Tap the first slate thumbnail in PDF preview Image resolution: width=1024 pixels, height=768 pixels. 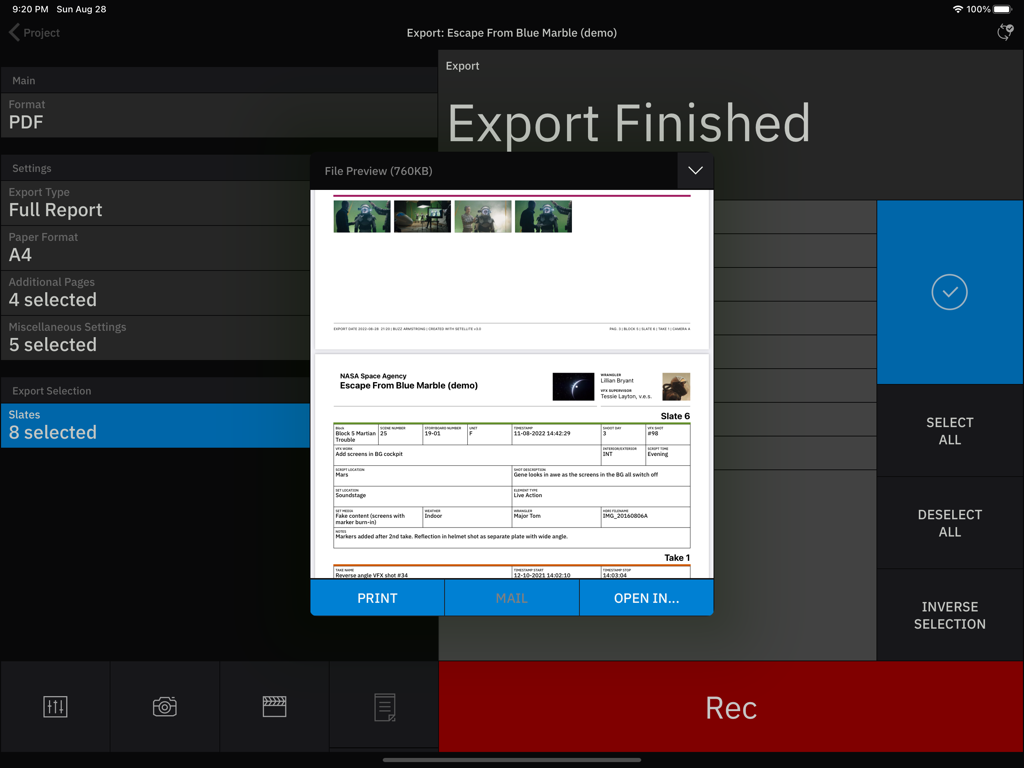click(x=361, y=215)
